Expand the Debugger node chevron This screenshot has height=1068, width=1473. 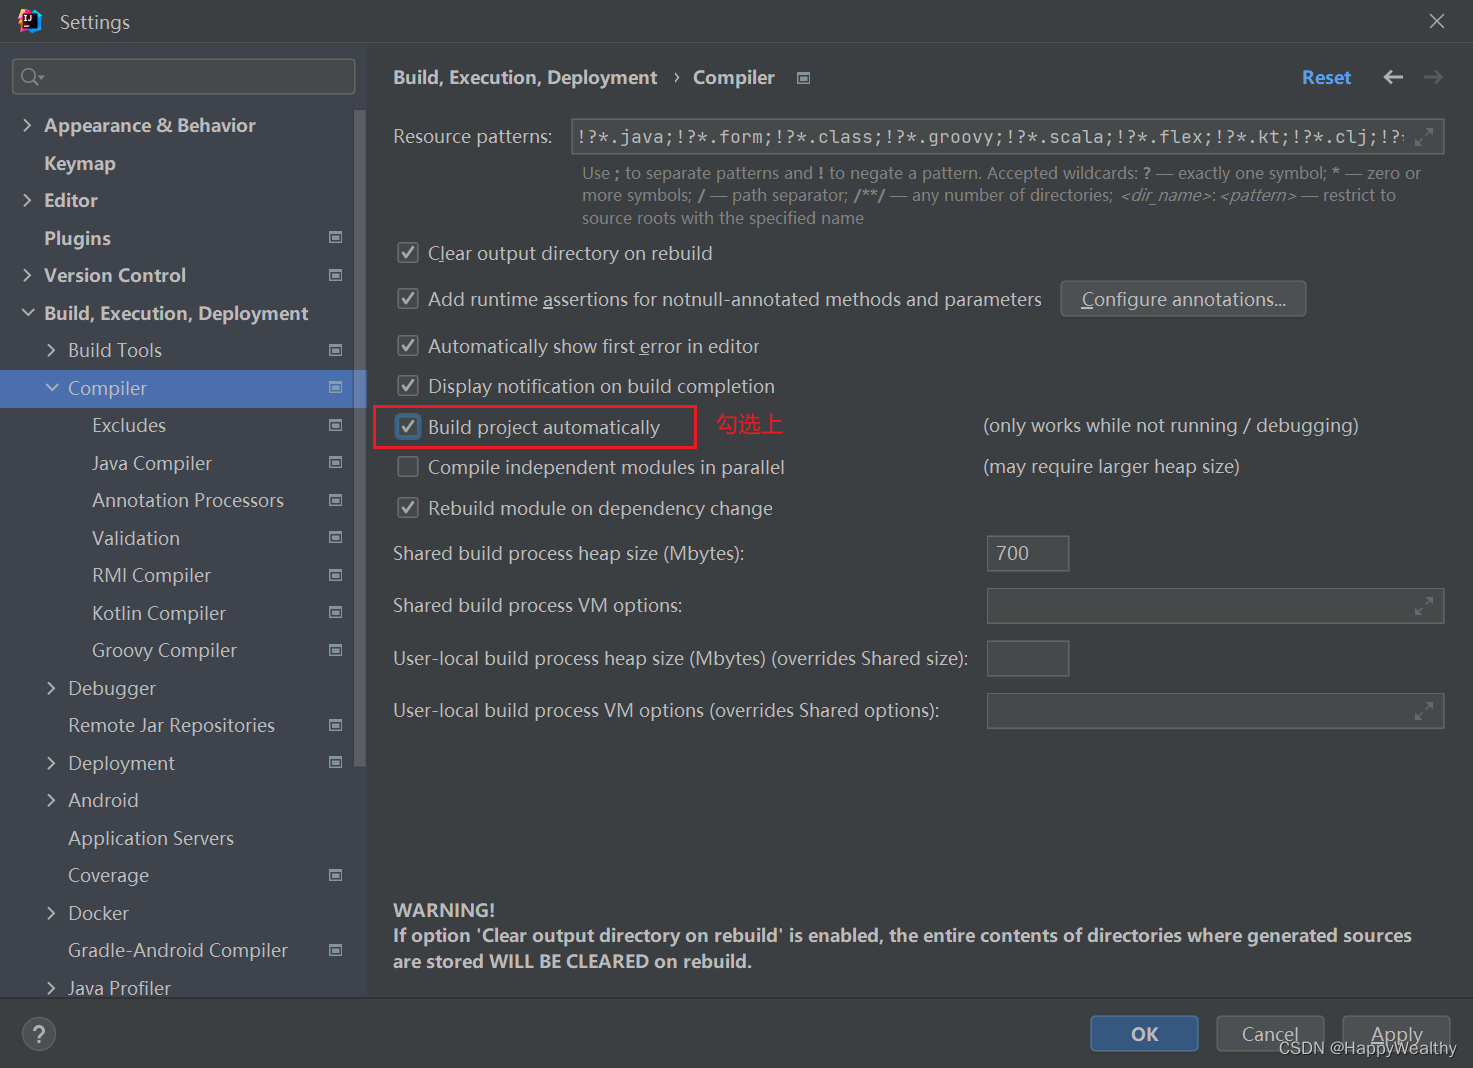point(51,688)
